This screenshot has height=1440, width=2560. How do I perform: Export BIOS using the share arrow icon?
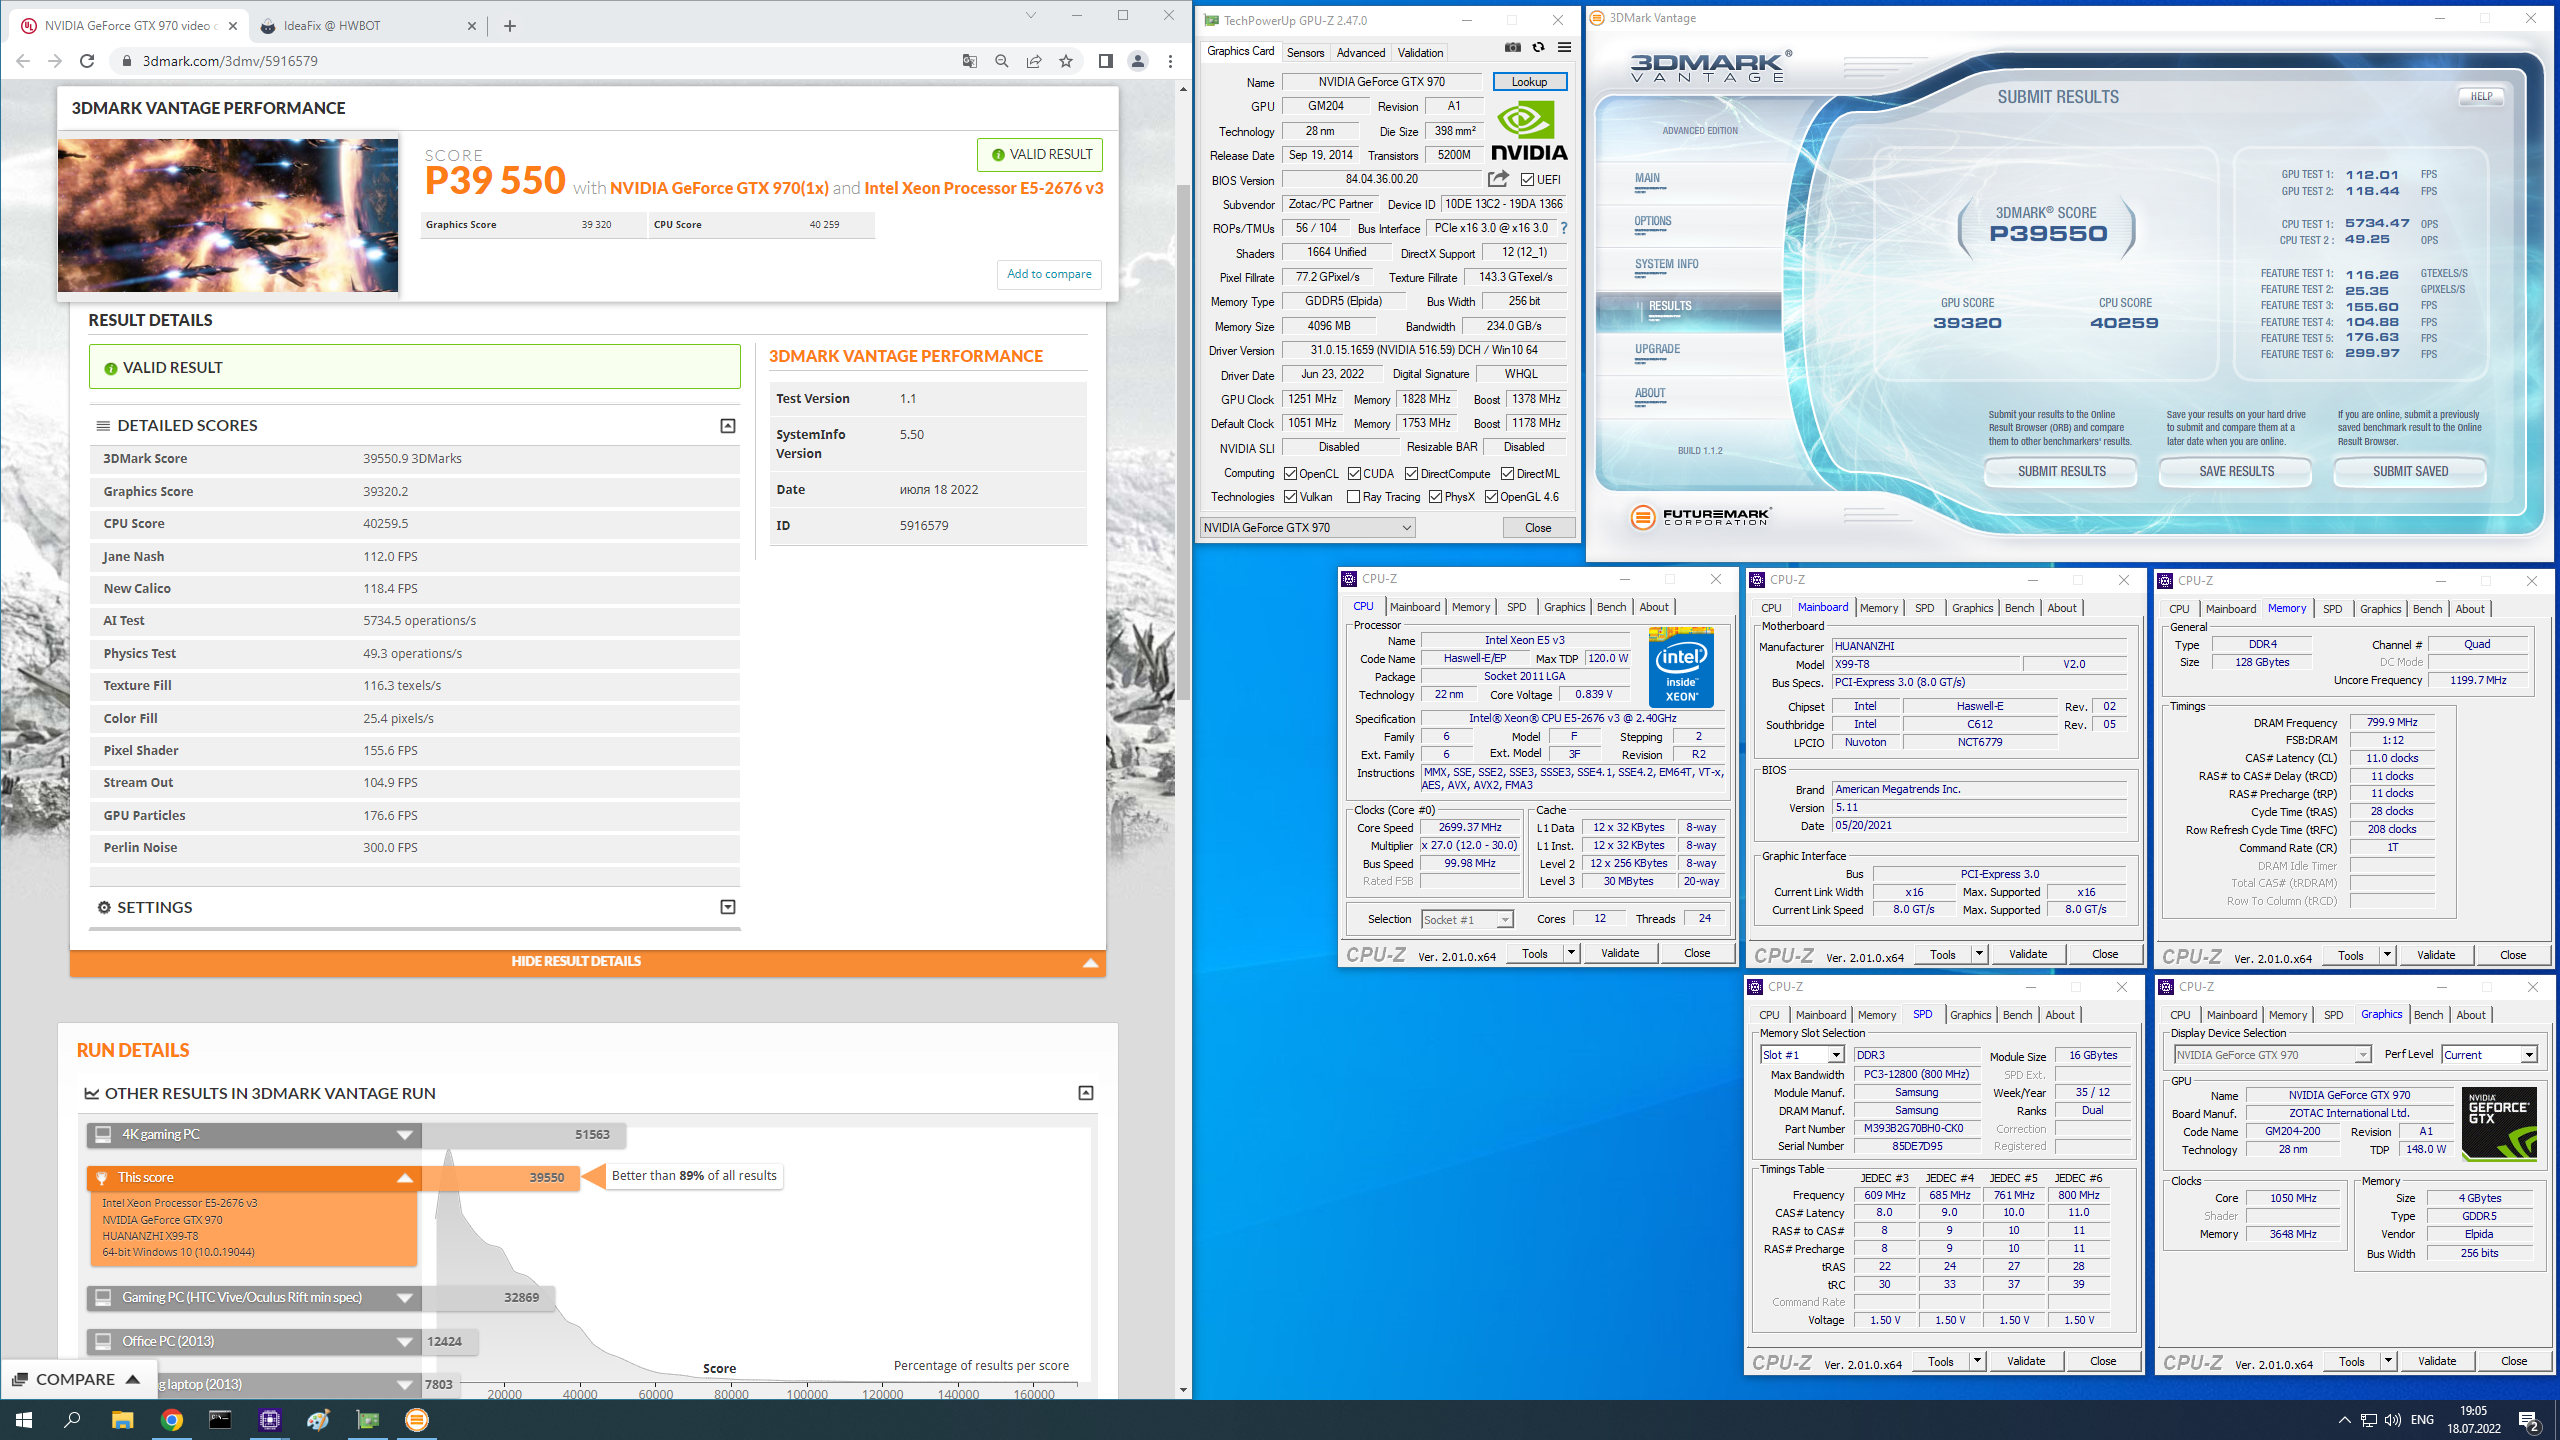point(1498,179)
